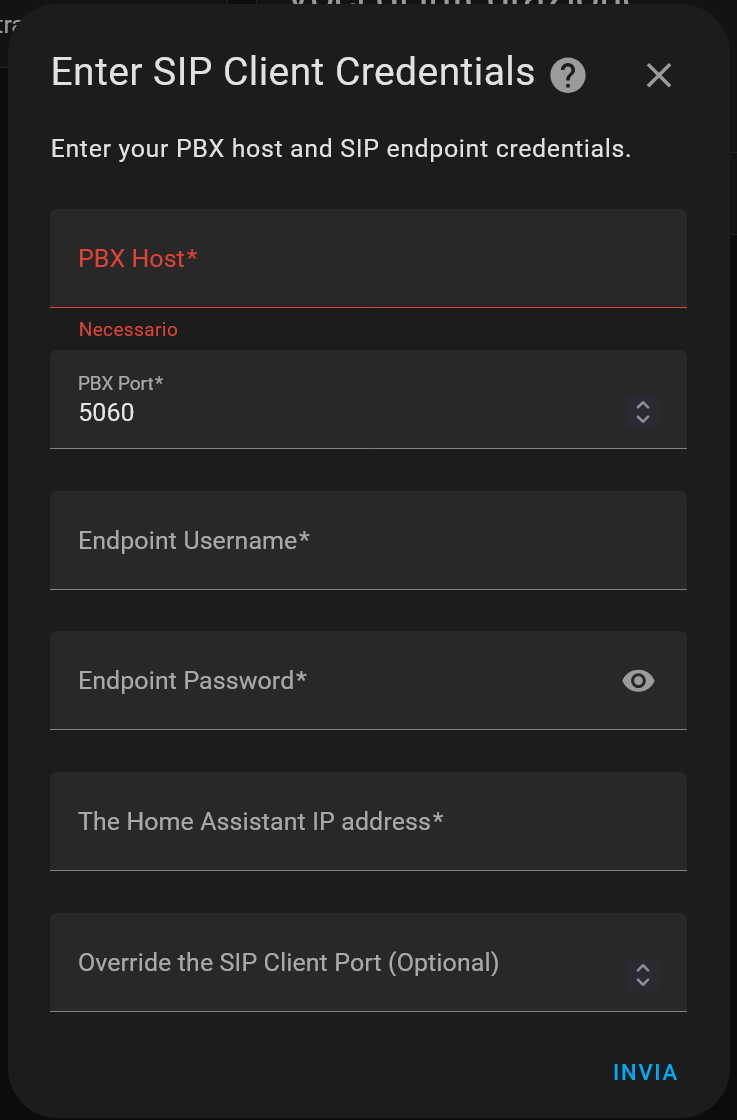Dismiss the dialog with the X button
This screenshot has width=737, height=1120.
(x=658, y=75)
